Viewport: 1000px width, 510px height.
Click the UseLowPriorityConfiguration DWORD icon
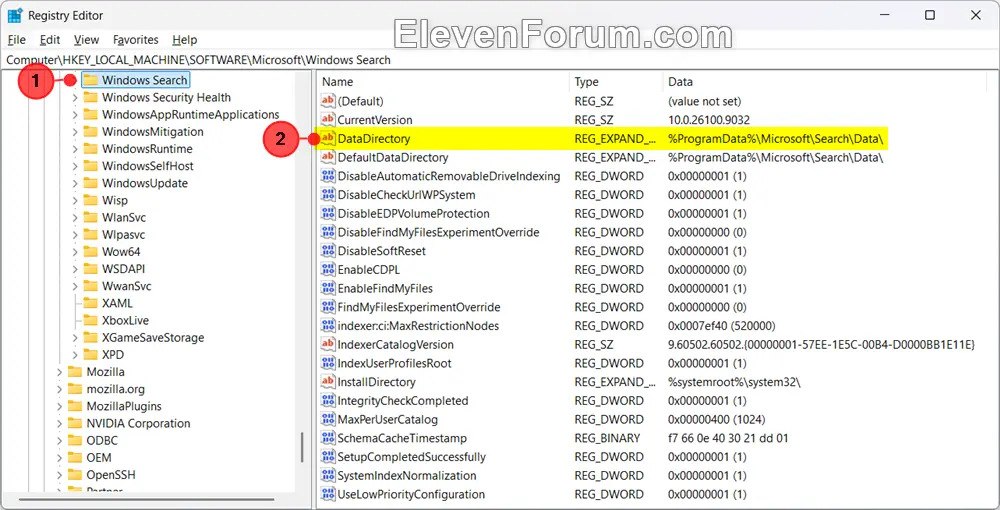(x=328, y=494)
